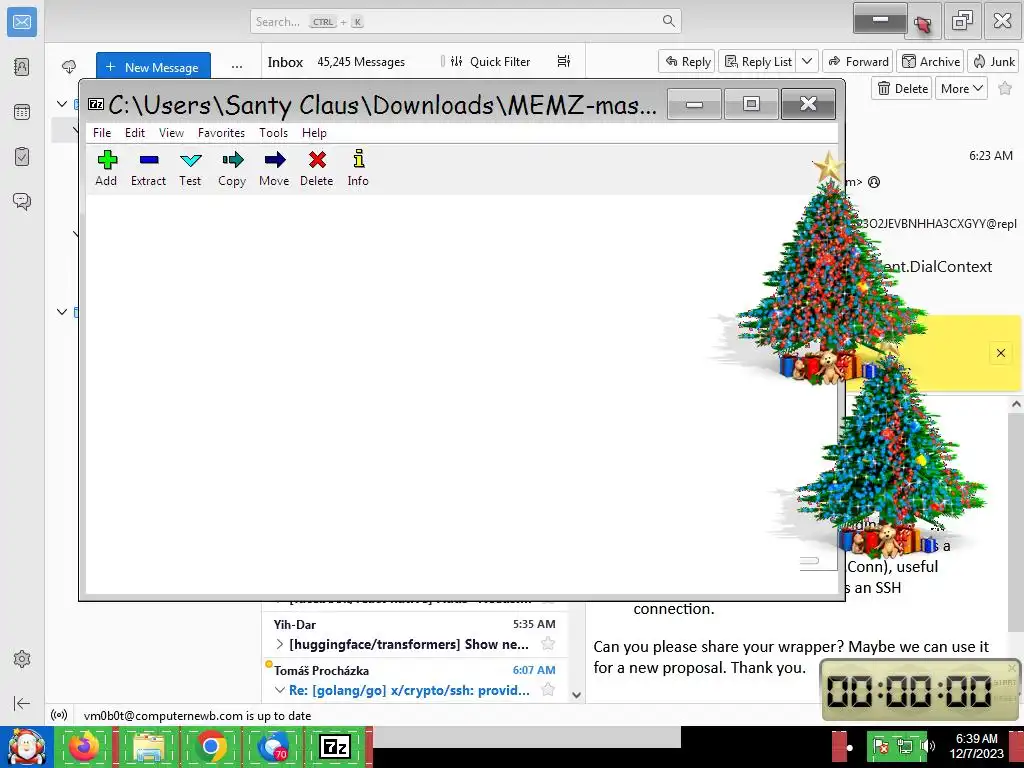Open the Favorites menu in 7-Zip
Image resolution: width=1024 pixels, height=768 pixels.
click(221, 133)
